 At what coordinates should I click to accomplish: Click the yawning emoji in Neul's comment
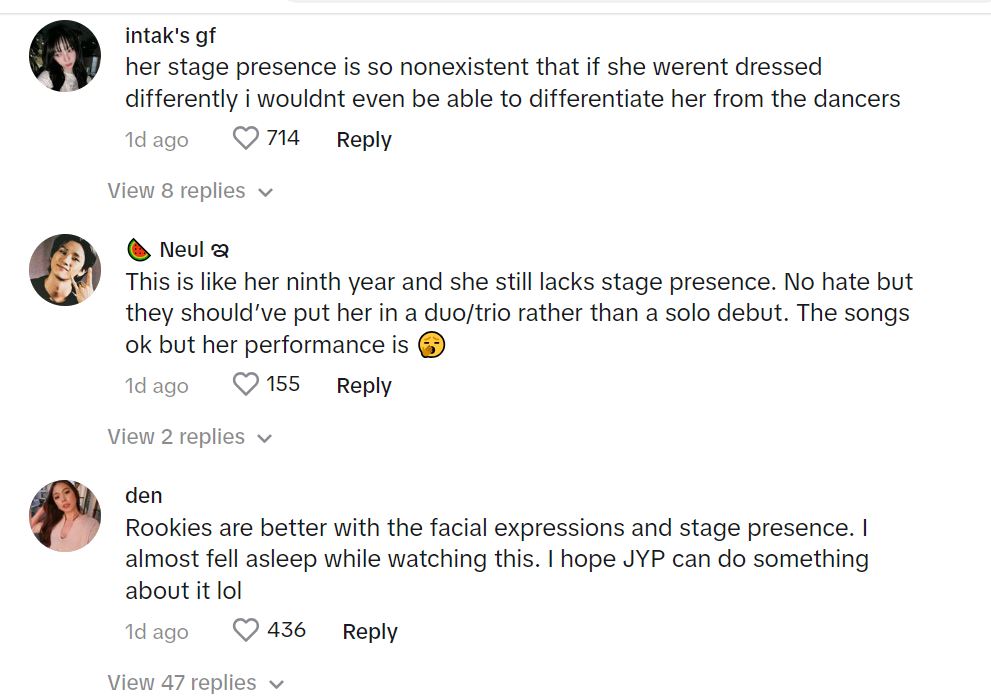click(432, 345)
